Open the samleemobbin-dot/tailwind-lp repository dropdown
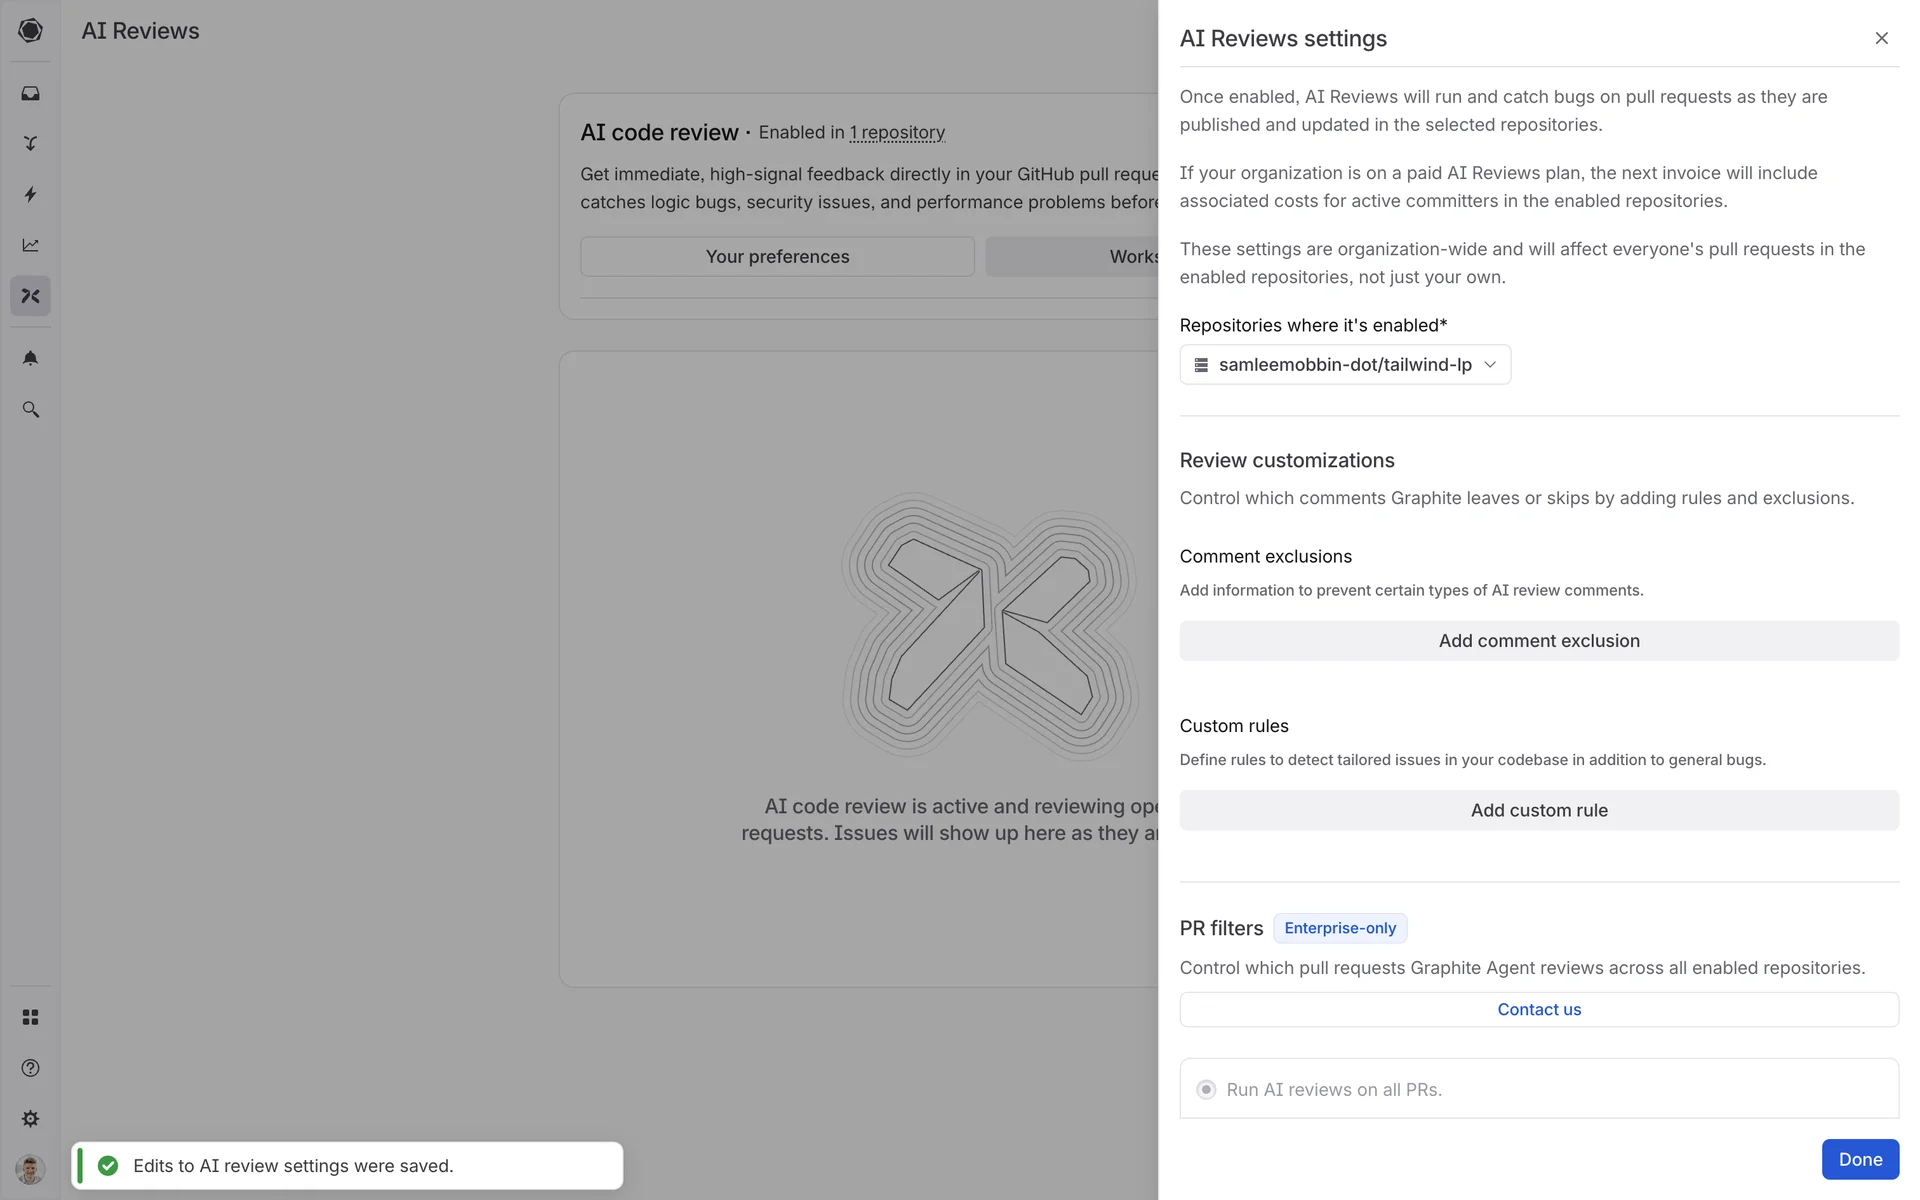This screenshot has width=1920, height=1200. (x=1344, y=365)
